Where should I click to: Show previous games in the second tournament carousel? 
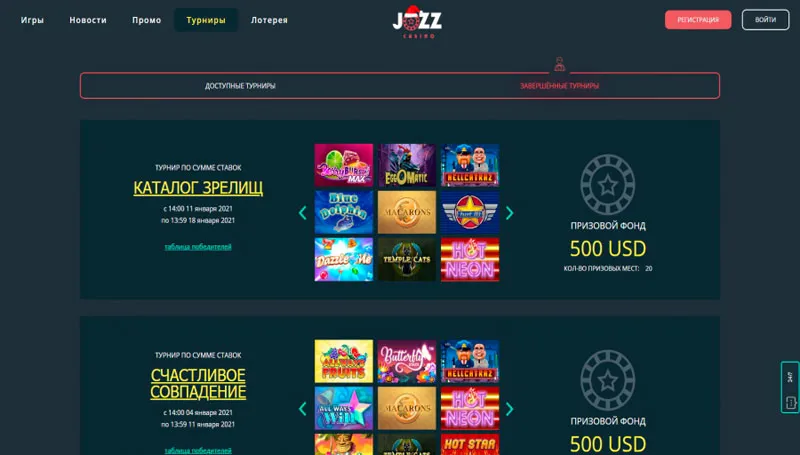303,409
